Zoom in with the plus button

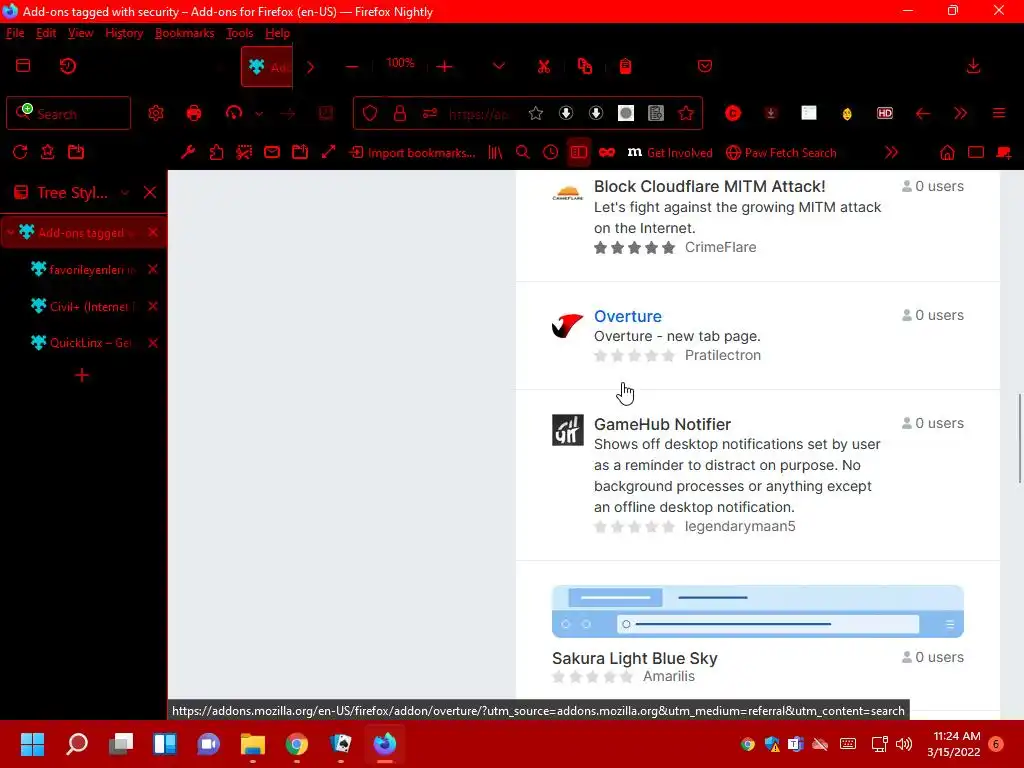[x=445, y=67]
